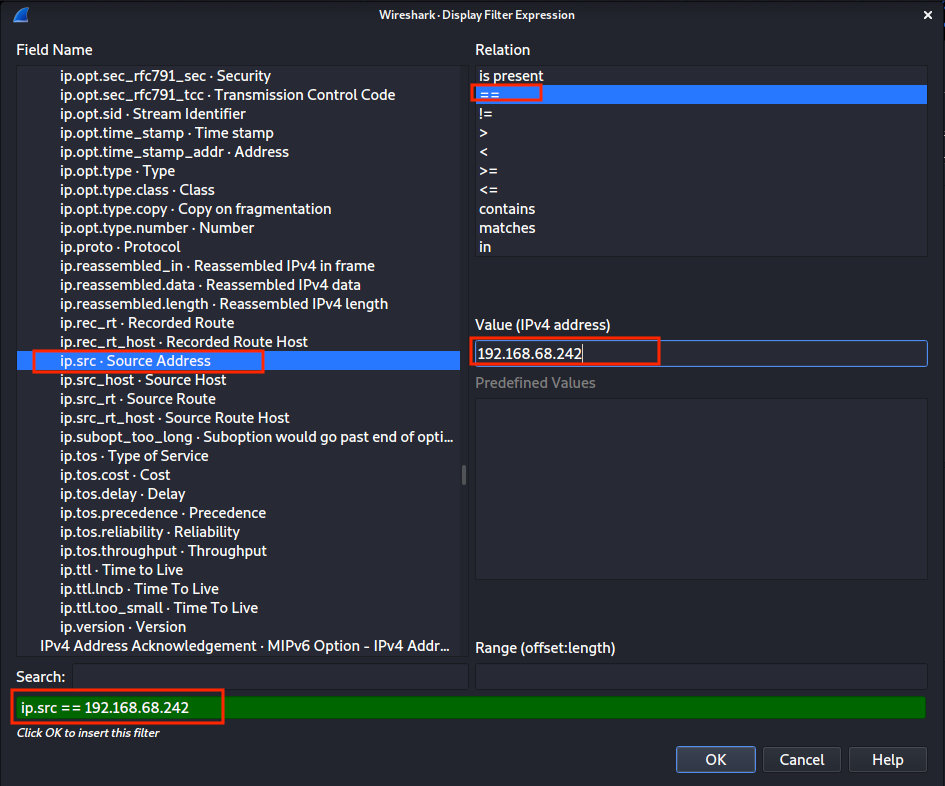The height and width of the screenshot is (786, 945).
Task: Click the Field Name list scrollbar handle
Action: tap(463, 475)
